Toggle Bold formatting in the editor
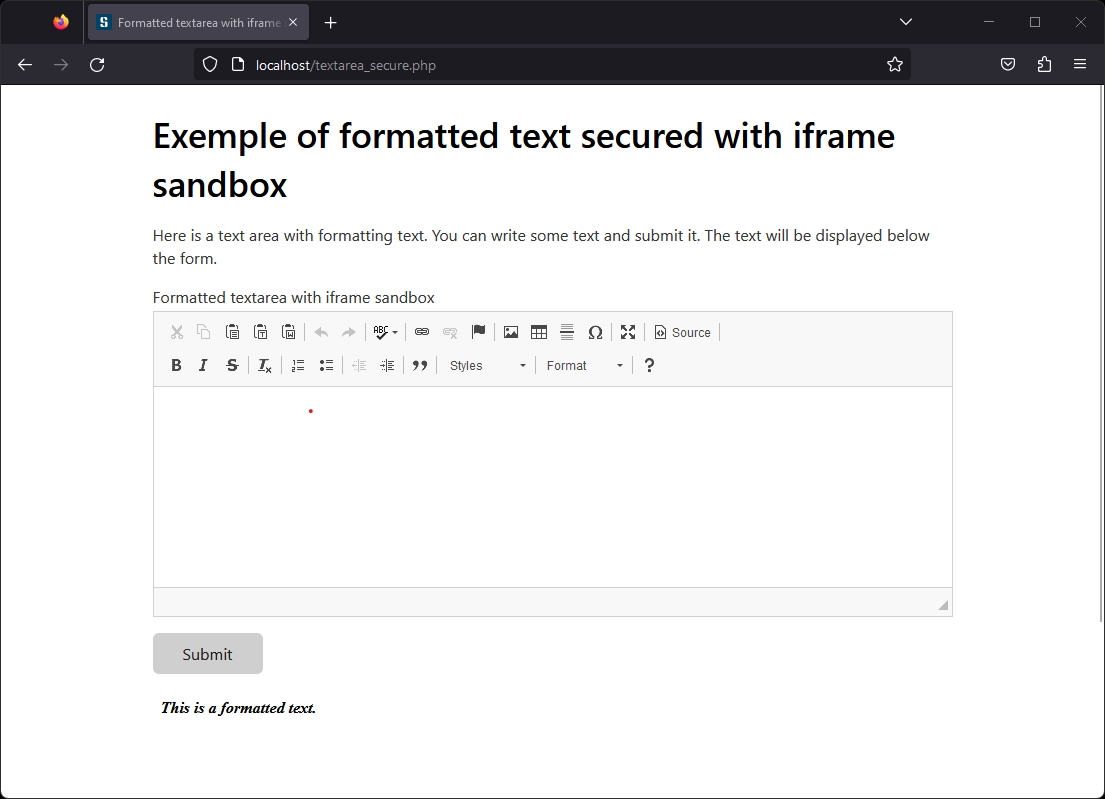This screenshot has width=1105, height=799. pyautogui.click(x=176, y=366)
